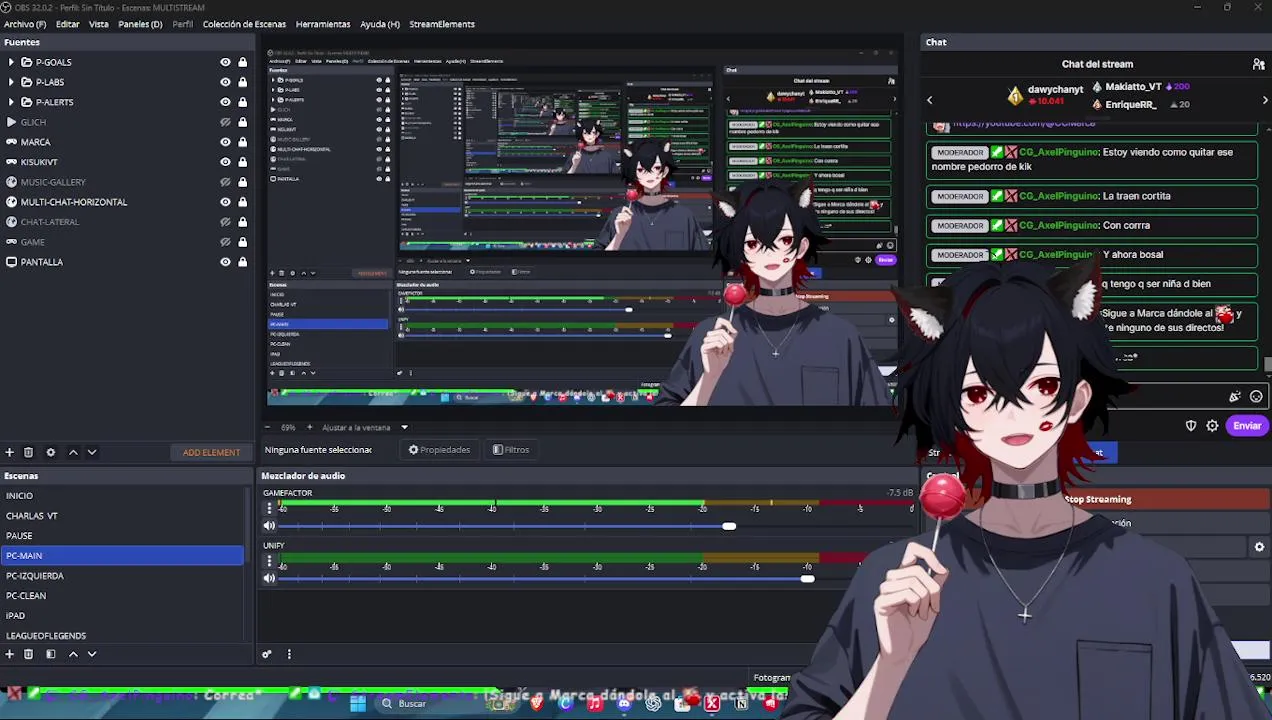1272x720 pixels.
Task: Open chat shield moderation icon
Action: (1191, 426)
